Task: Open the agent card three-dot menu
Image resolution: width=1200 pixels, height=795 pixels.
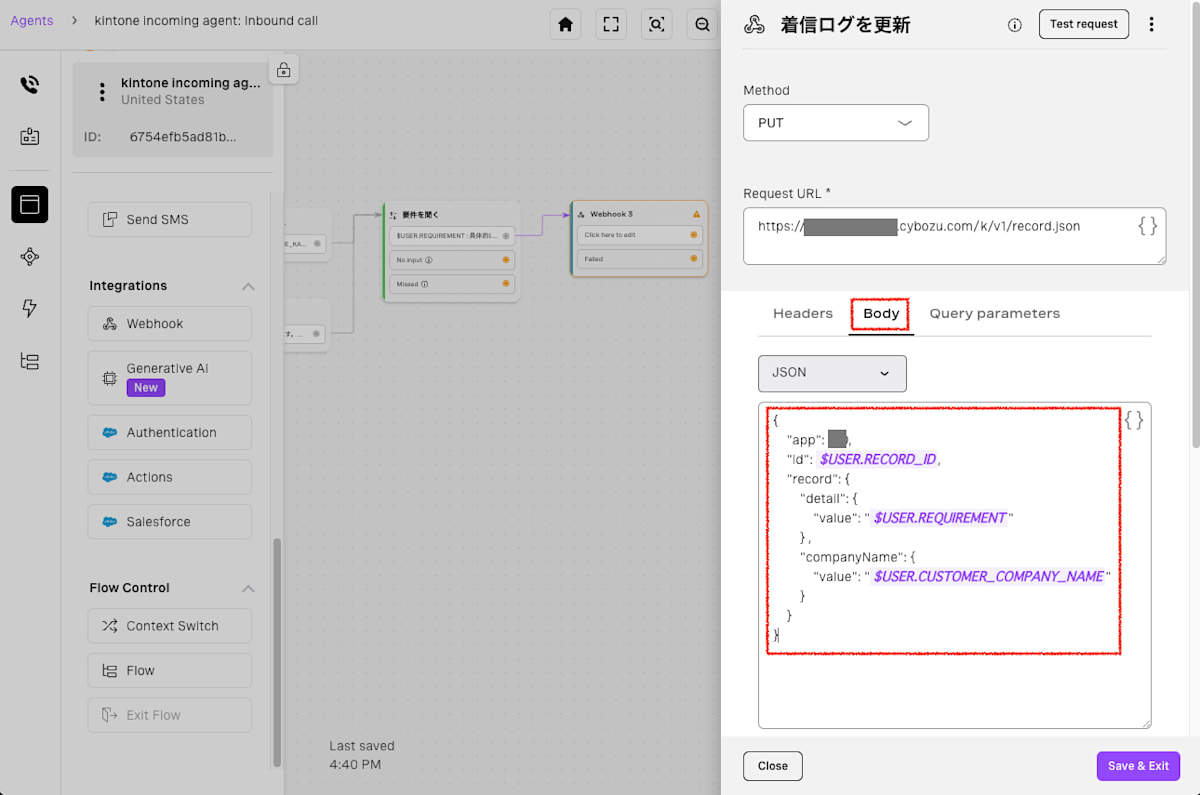Action: pyautogui.click(x=101, y=92)
